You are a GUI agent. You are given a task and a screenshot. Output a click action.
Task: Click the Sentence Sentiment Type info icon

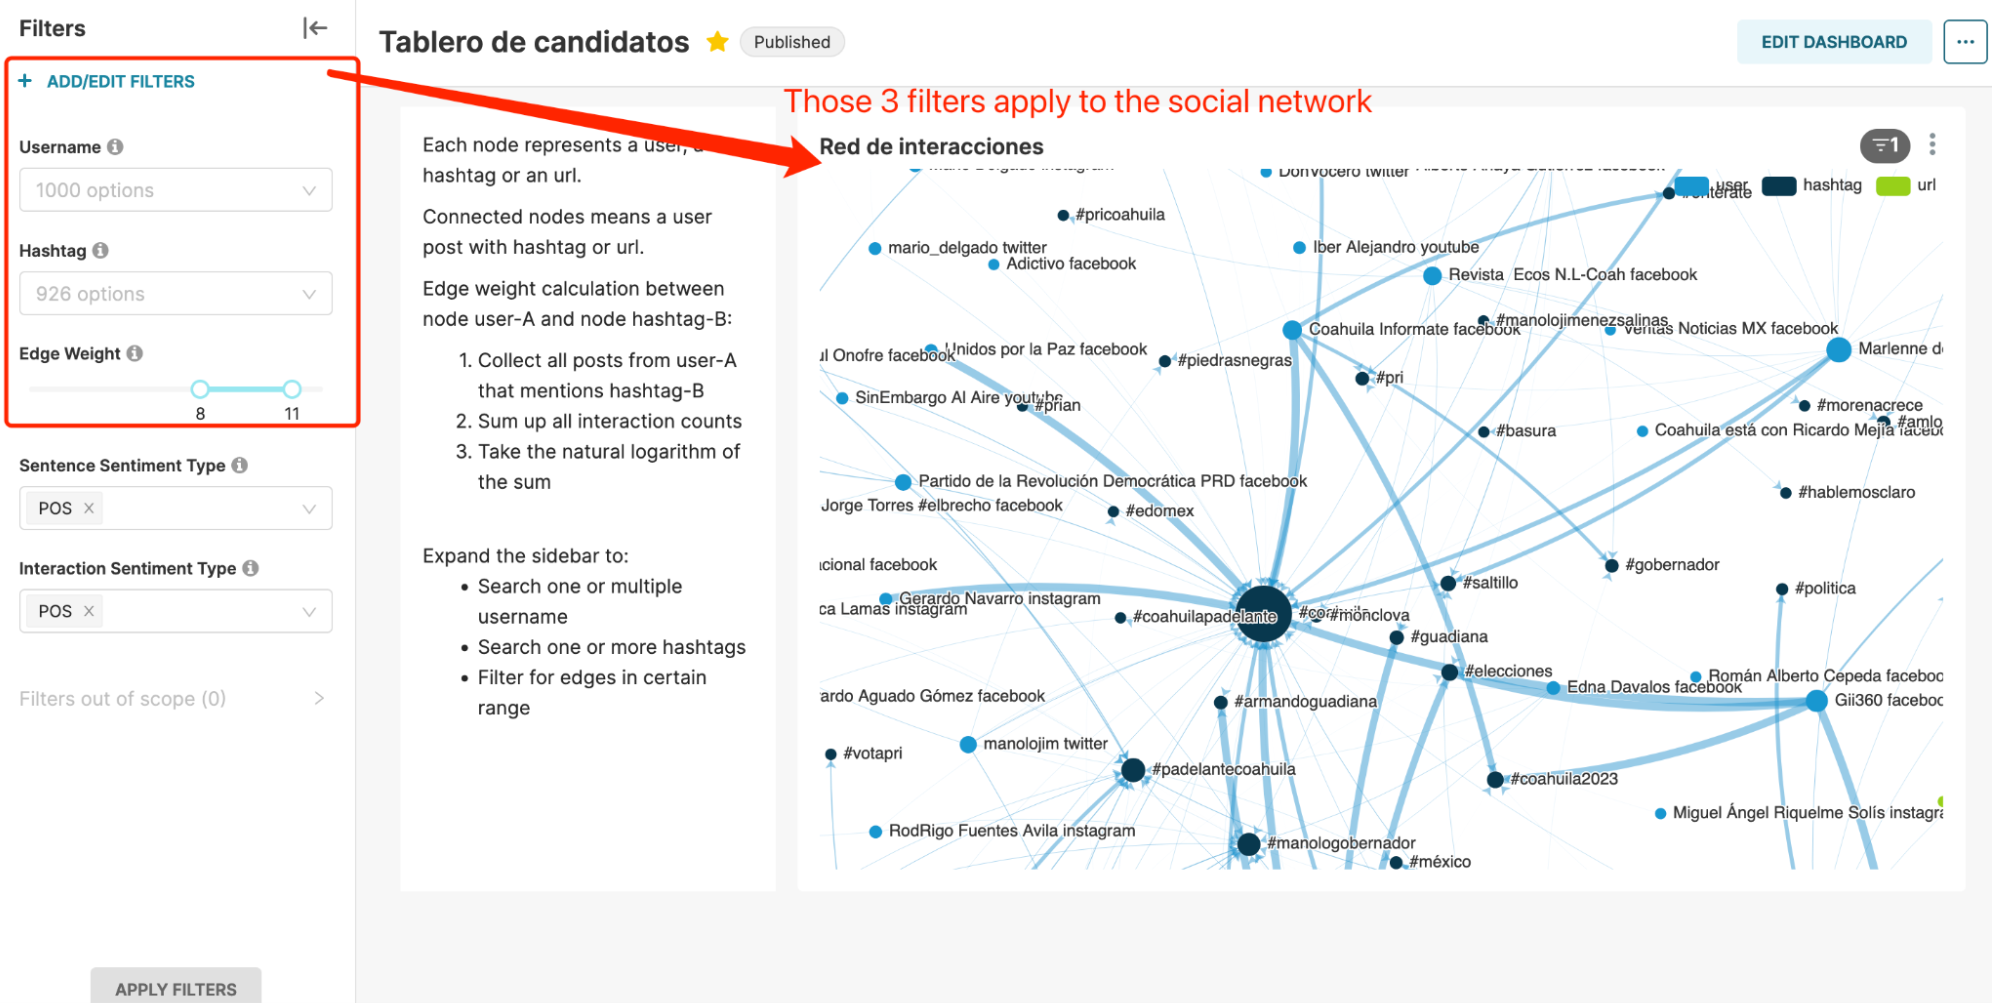tap(240, 465)
